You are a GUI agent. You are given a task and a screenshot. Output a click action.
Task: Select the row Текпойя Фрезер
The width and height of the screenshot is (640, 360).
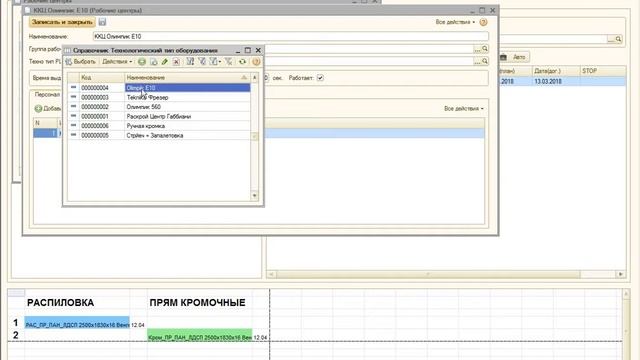coord(159,97)
